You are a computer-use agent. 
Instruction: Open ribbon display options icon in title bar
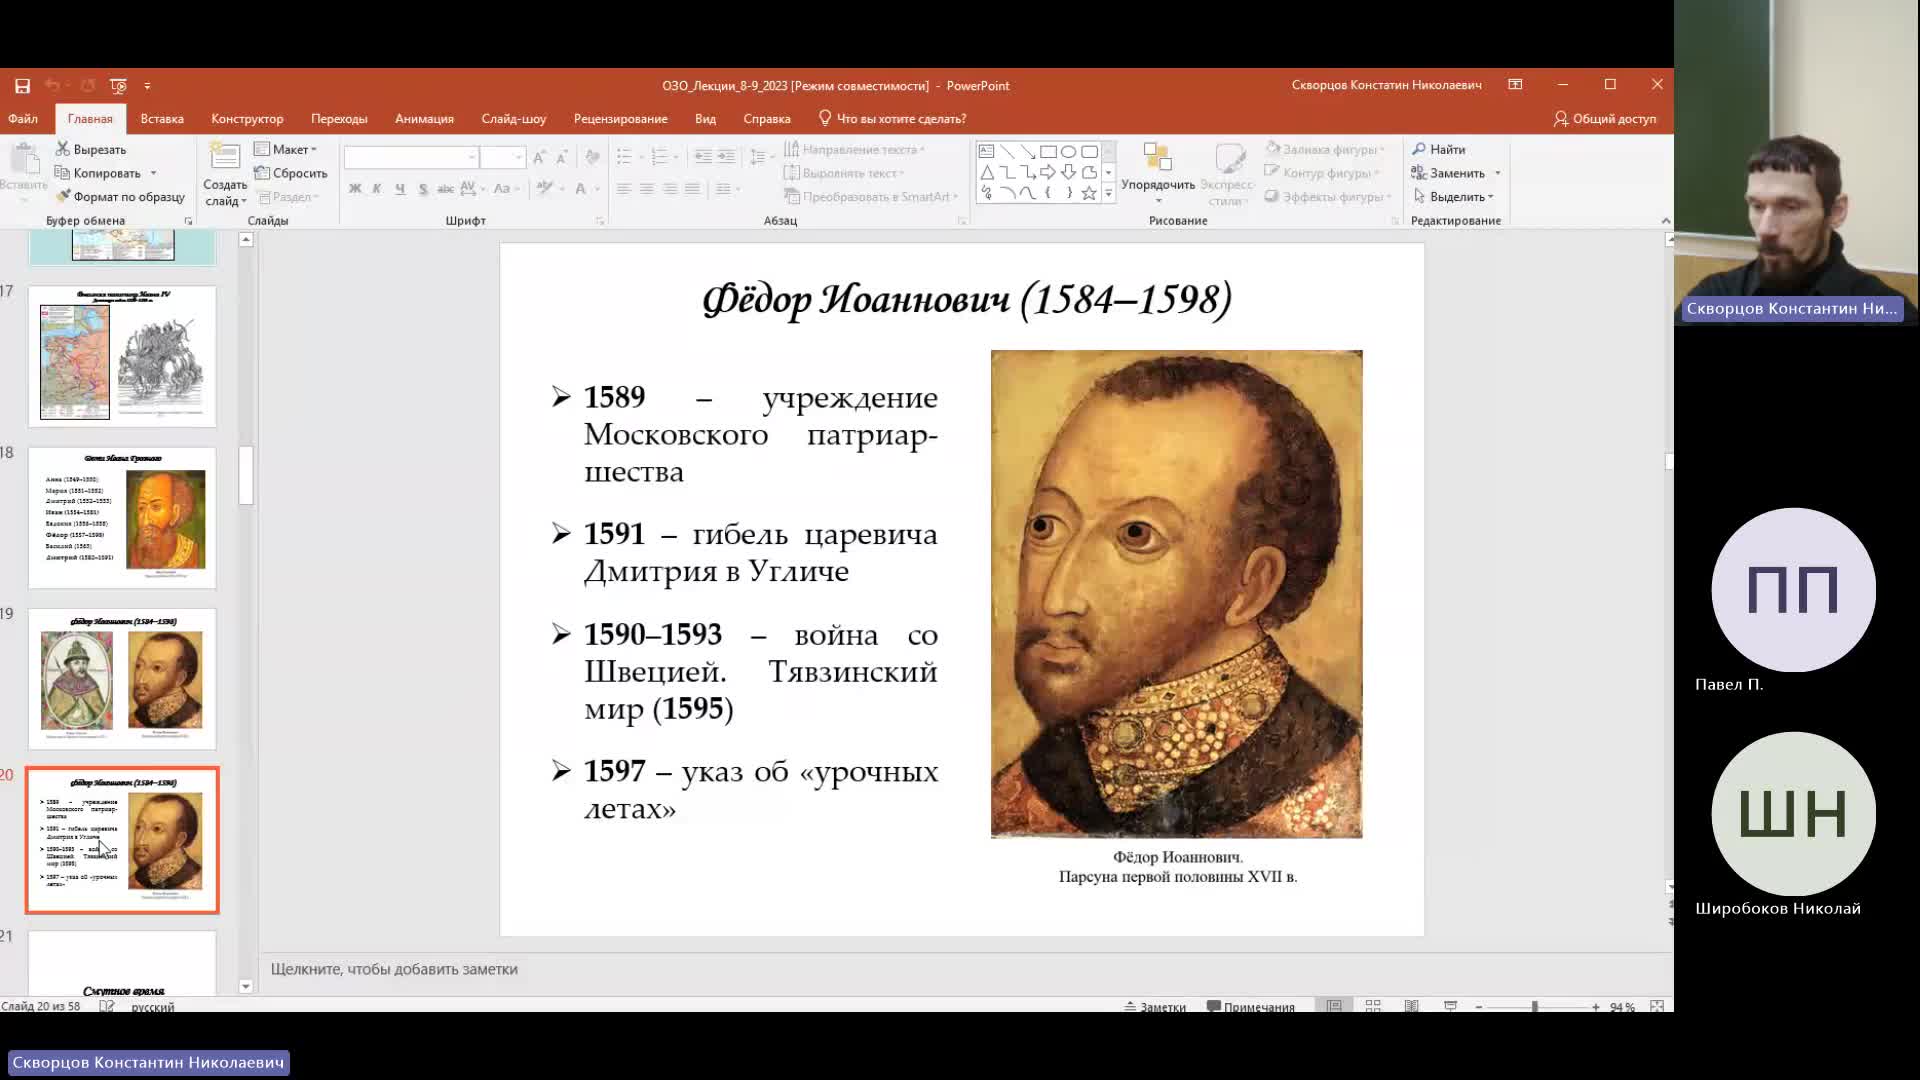click(1515, 85)
